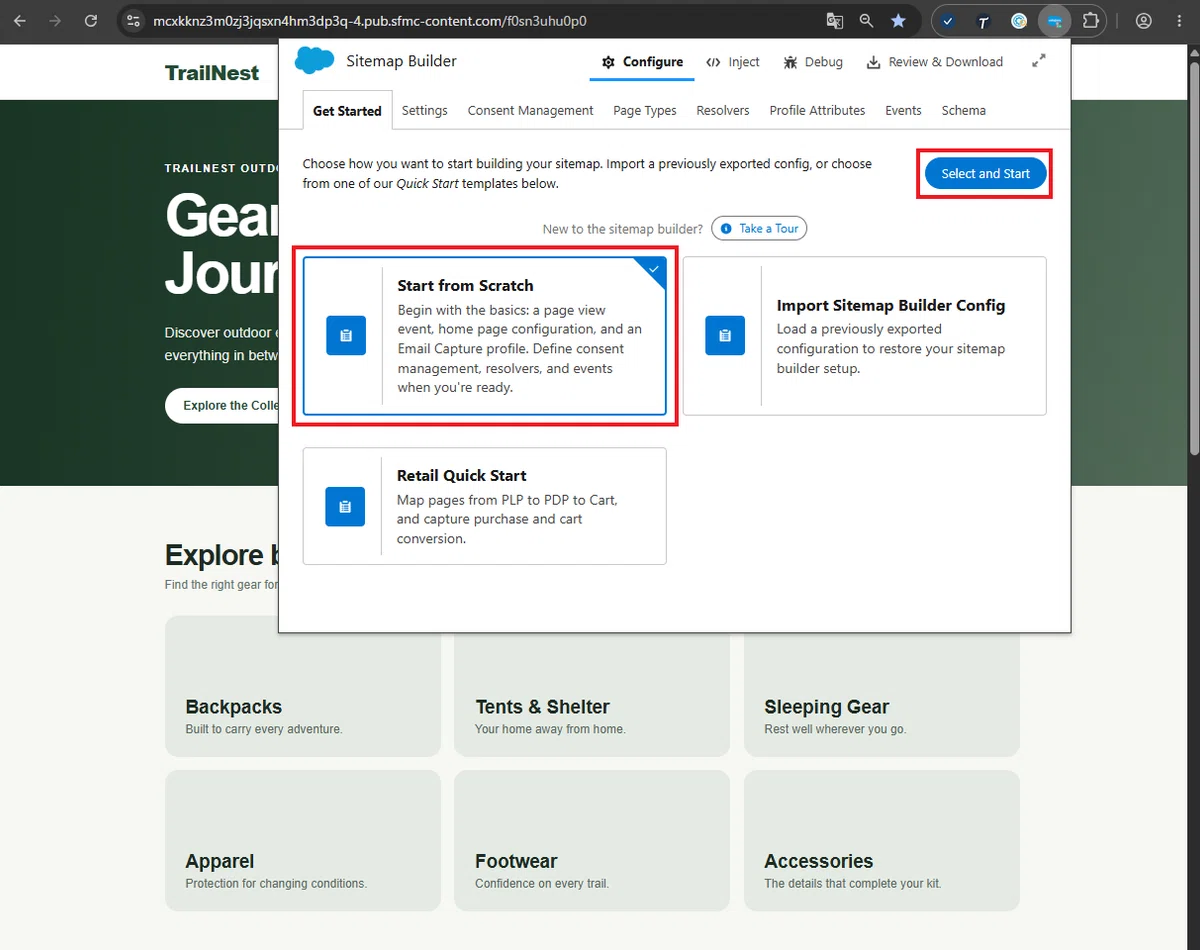Choose the Start from Scratch option card

coord(484,336)
